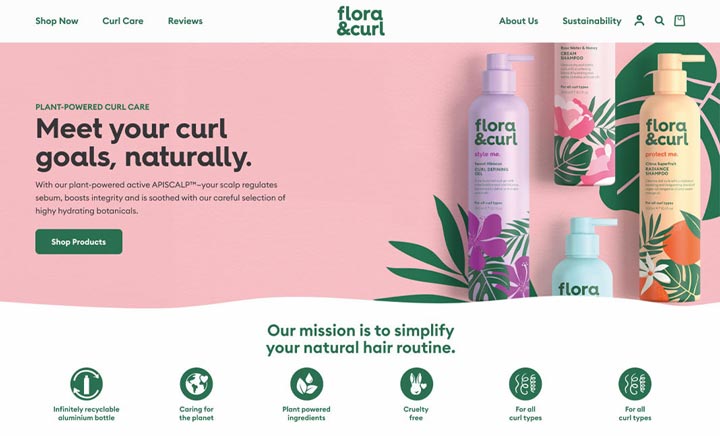
Task: Select the purple Style Me gel bottle
Action: (500, 179)
